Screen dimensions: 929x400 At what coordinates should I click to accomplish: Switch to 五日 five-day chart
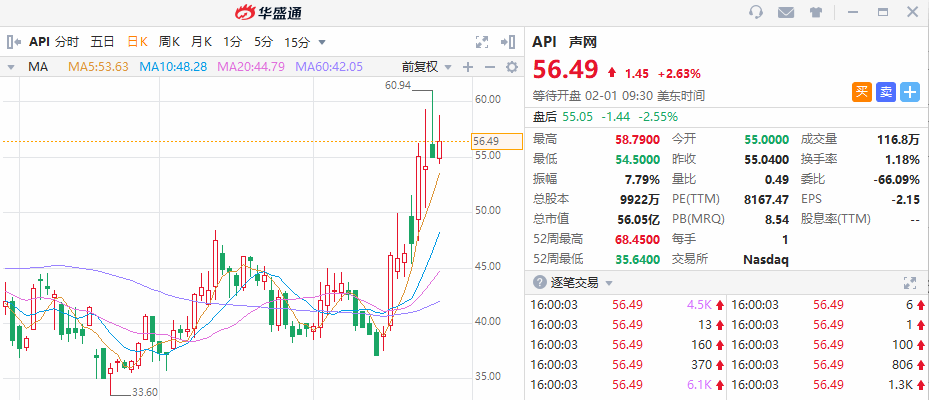click(102, 42)
